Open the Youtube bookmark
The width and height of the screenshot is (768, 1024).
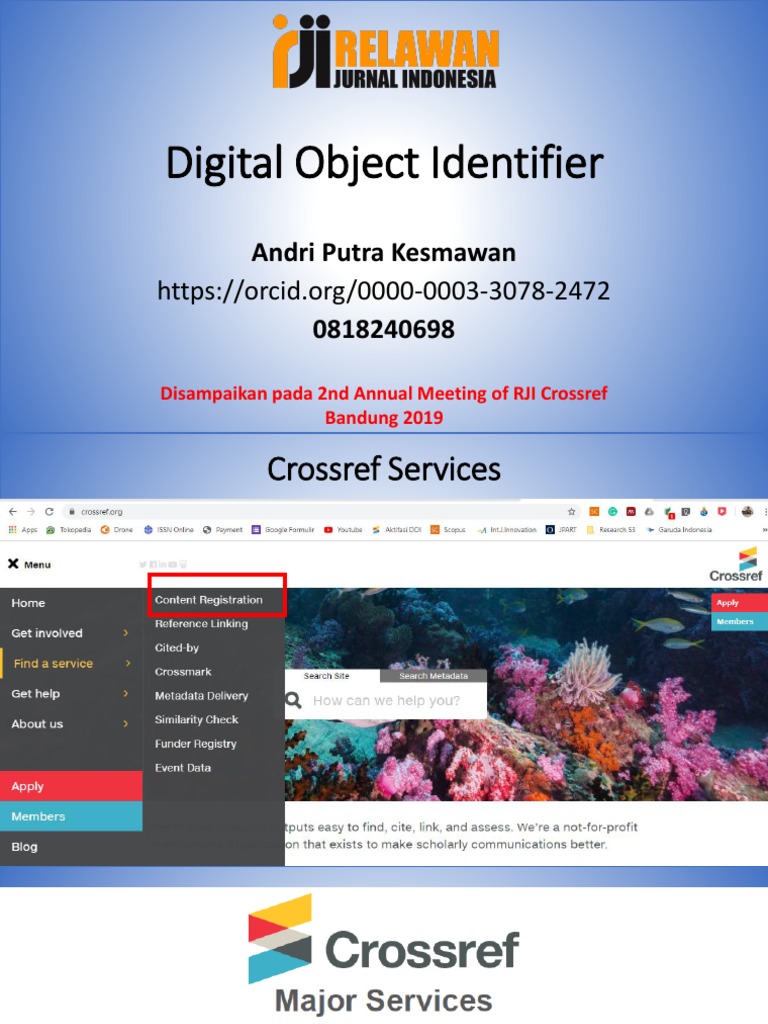(343, 530)
